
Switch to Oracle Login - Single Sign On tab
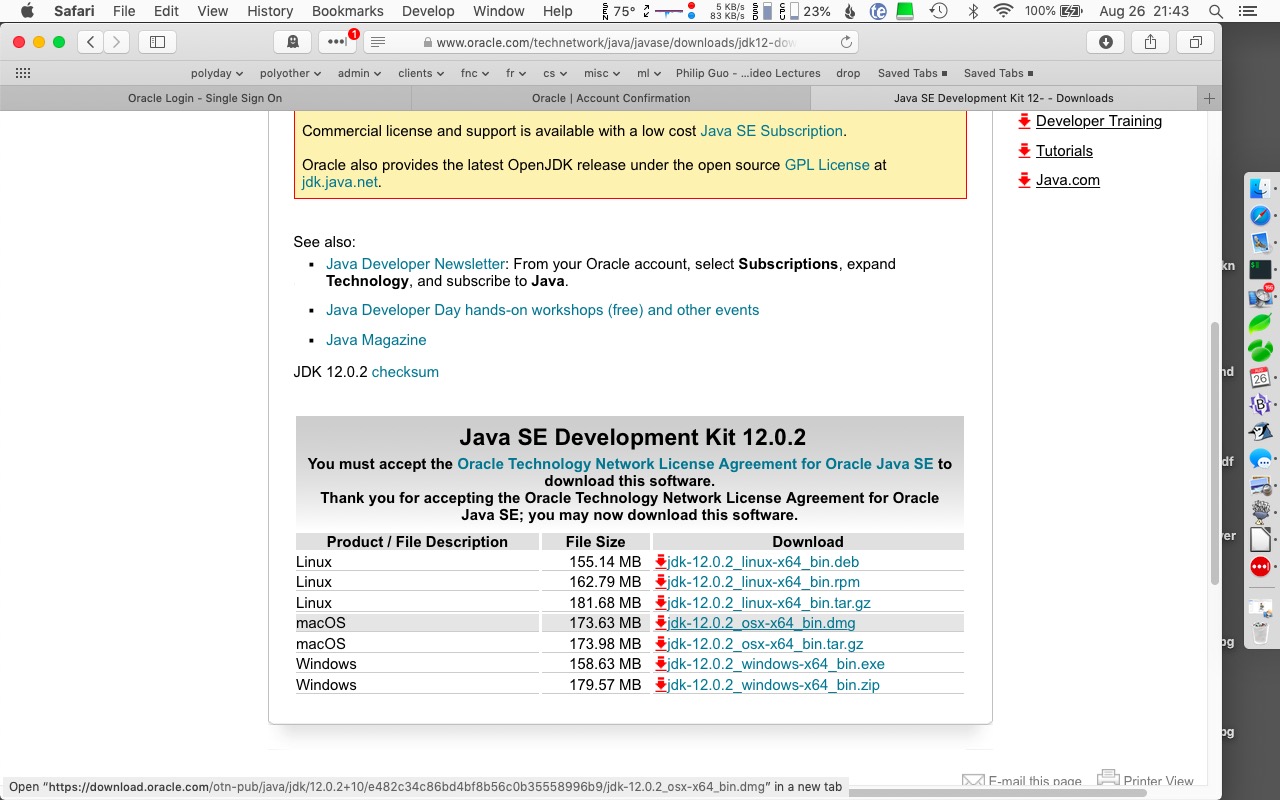pyautogui.click(x=205, y=98)
